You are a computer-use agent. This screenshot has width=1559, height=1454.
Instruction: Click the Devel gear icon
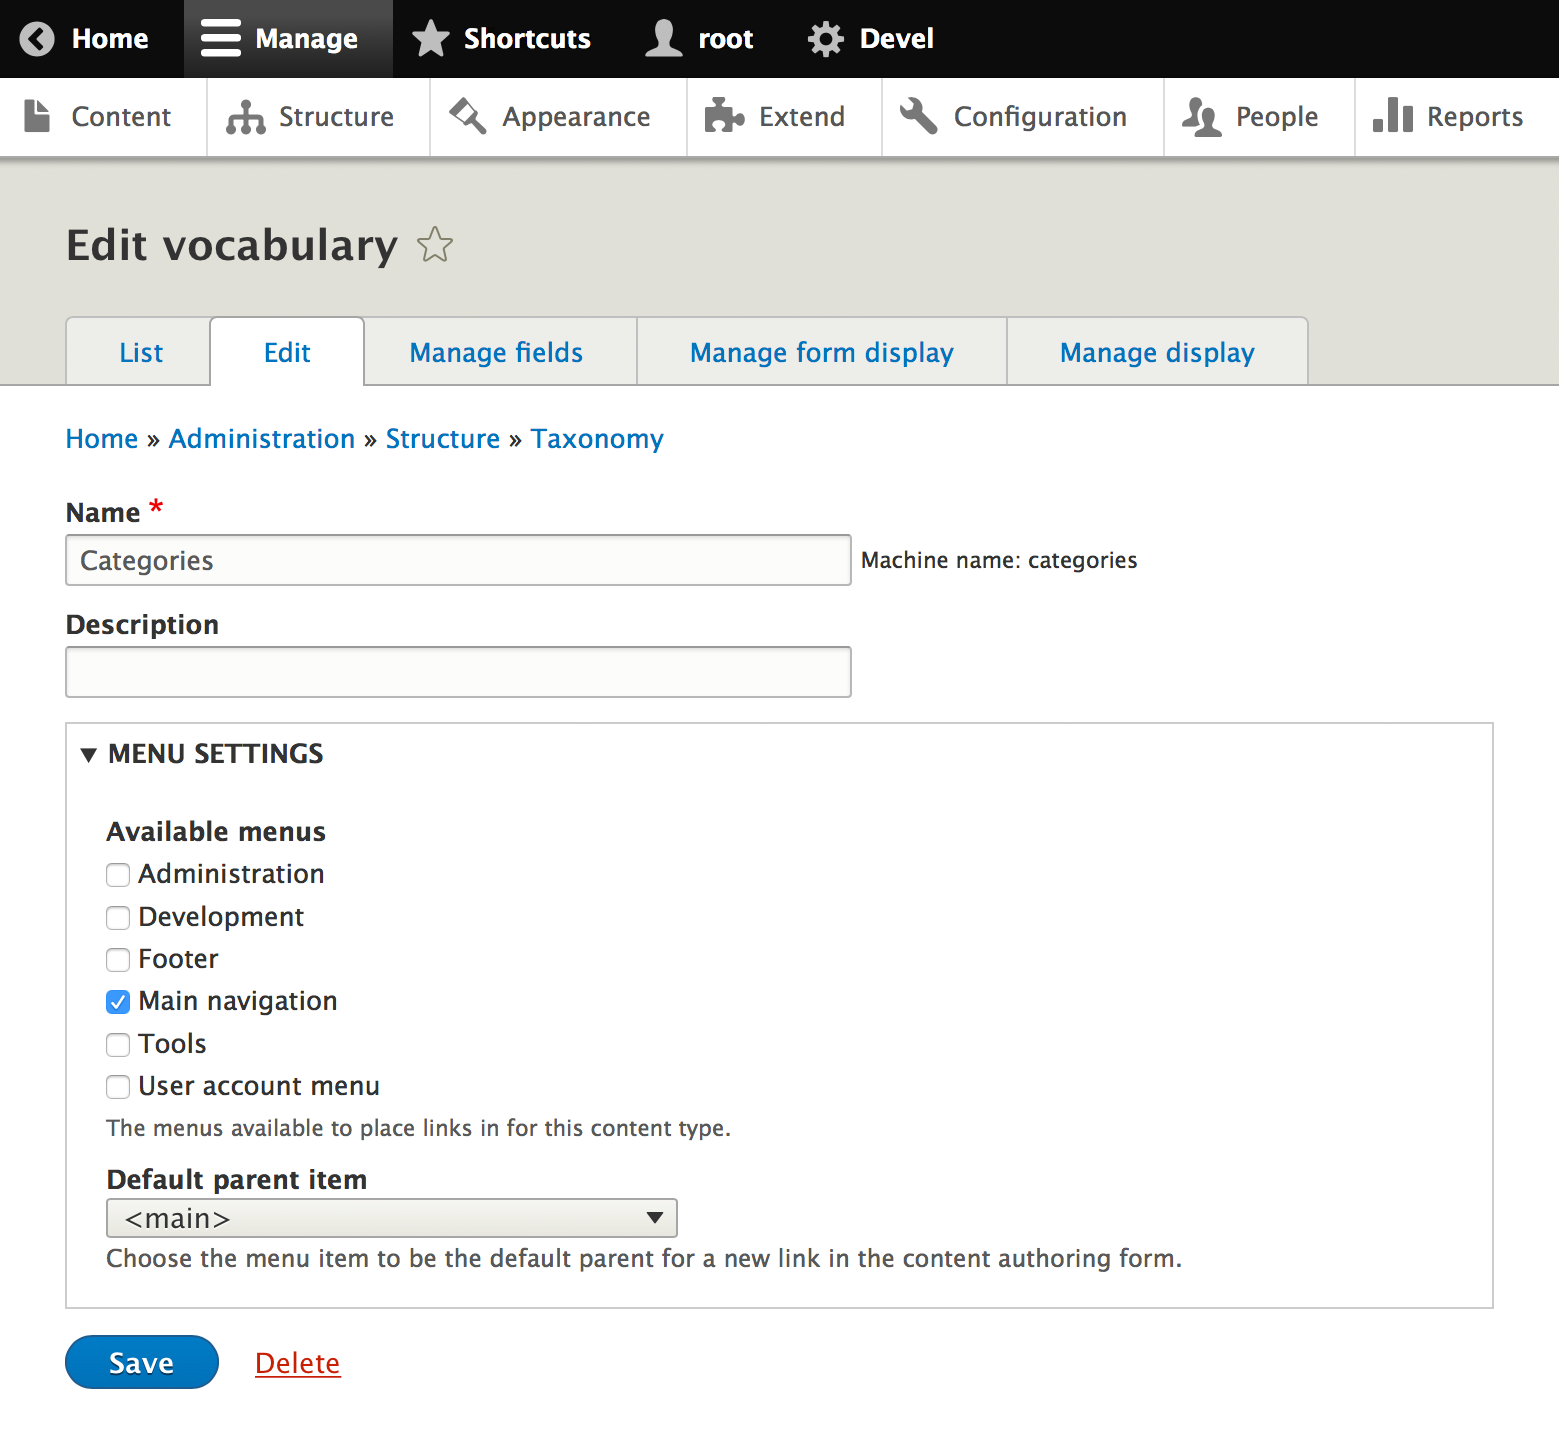[825, 39]
